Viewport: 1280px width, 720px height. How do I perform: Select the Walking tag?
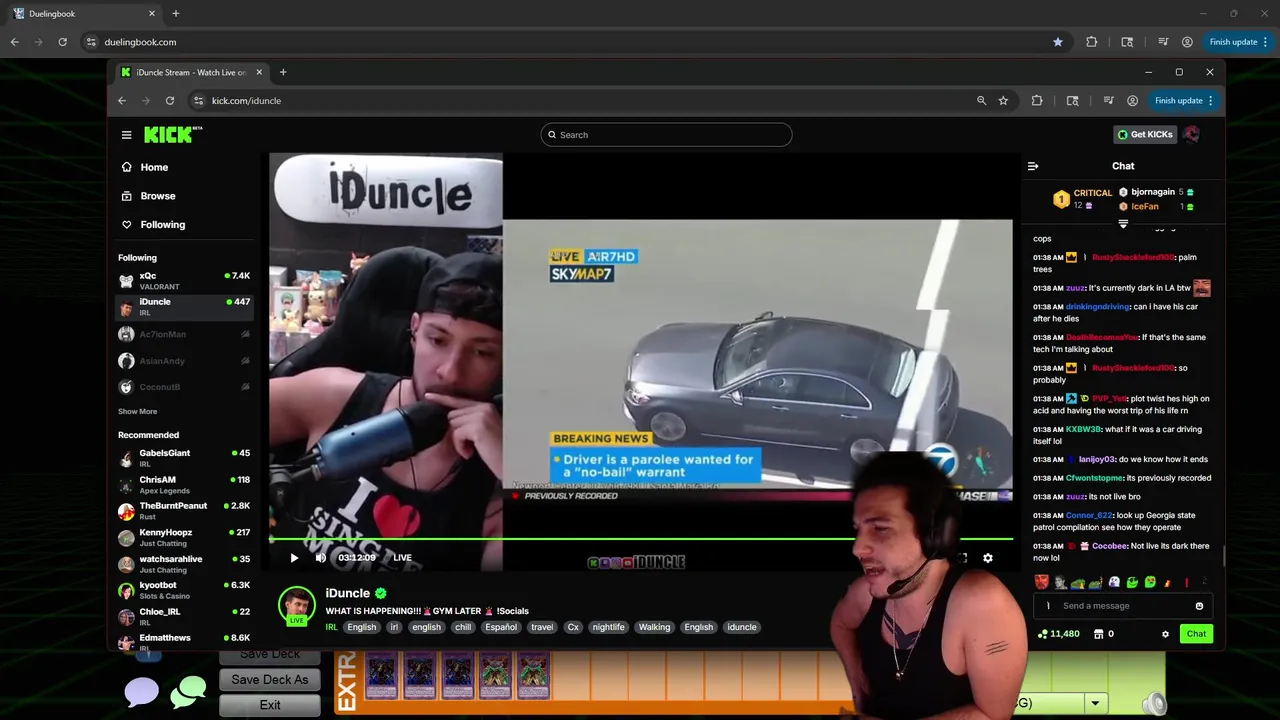tap(654, 627)
